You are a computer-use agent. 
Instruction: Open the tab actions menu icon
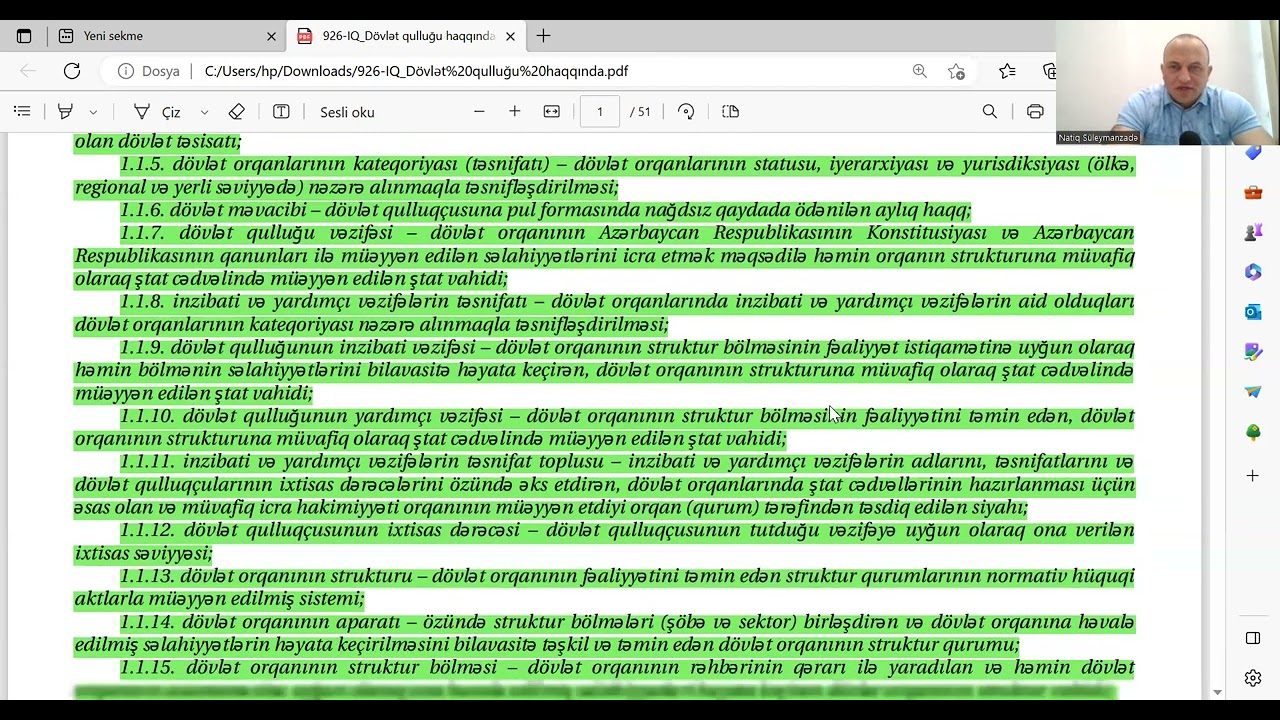24,36
